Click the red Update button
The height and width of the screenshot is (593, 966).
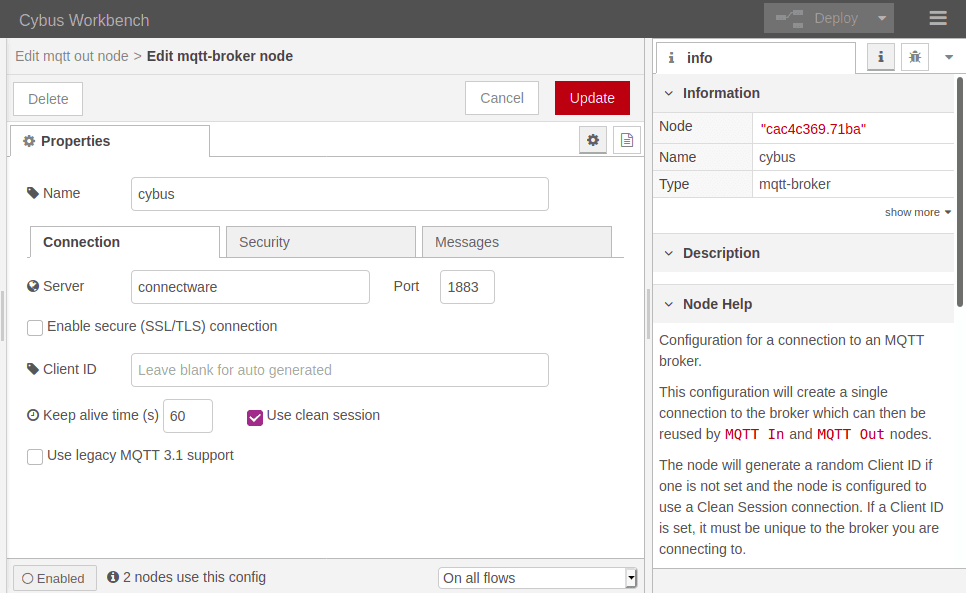pos(592,98)
